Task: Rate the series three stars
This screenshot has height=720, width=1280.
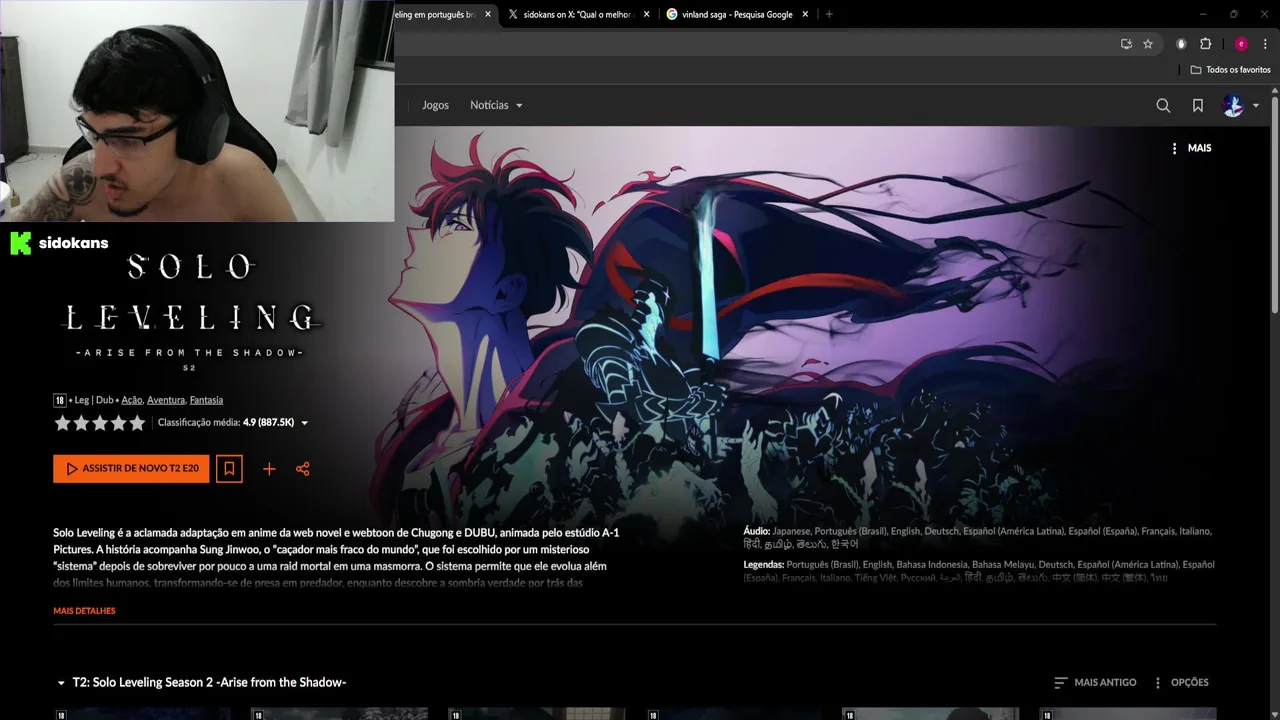Action: (100, 423)
